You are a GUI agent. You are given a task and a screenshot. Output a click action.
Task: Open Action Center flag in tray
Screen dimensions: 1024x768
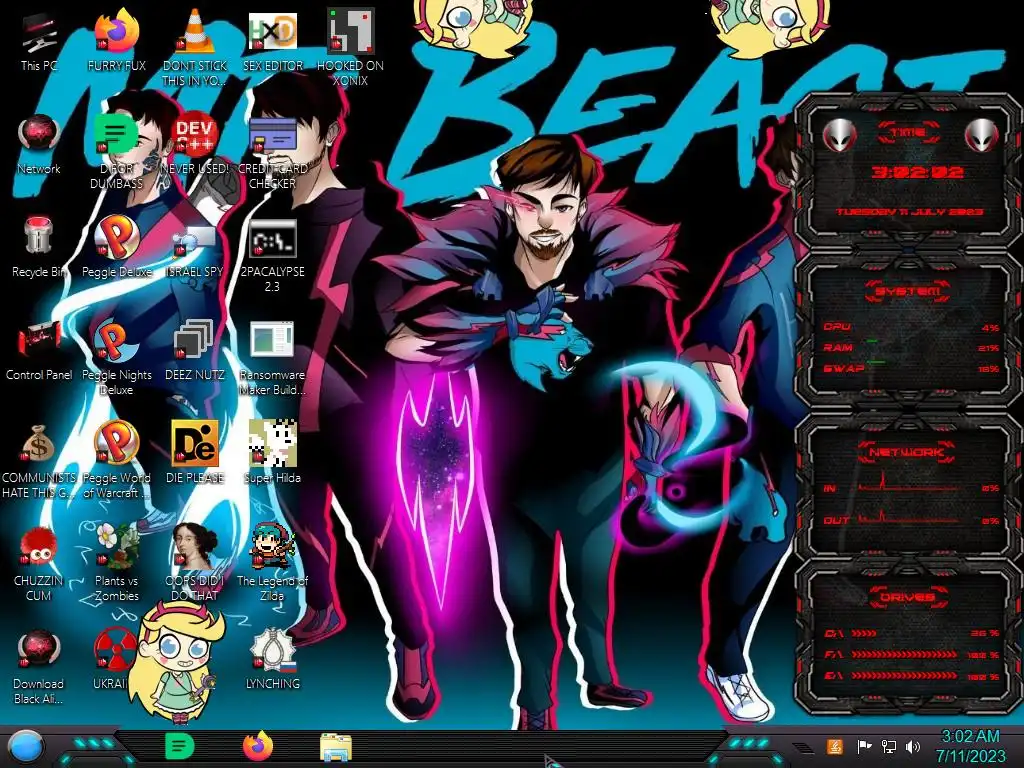(864, 746)
